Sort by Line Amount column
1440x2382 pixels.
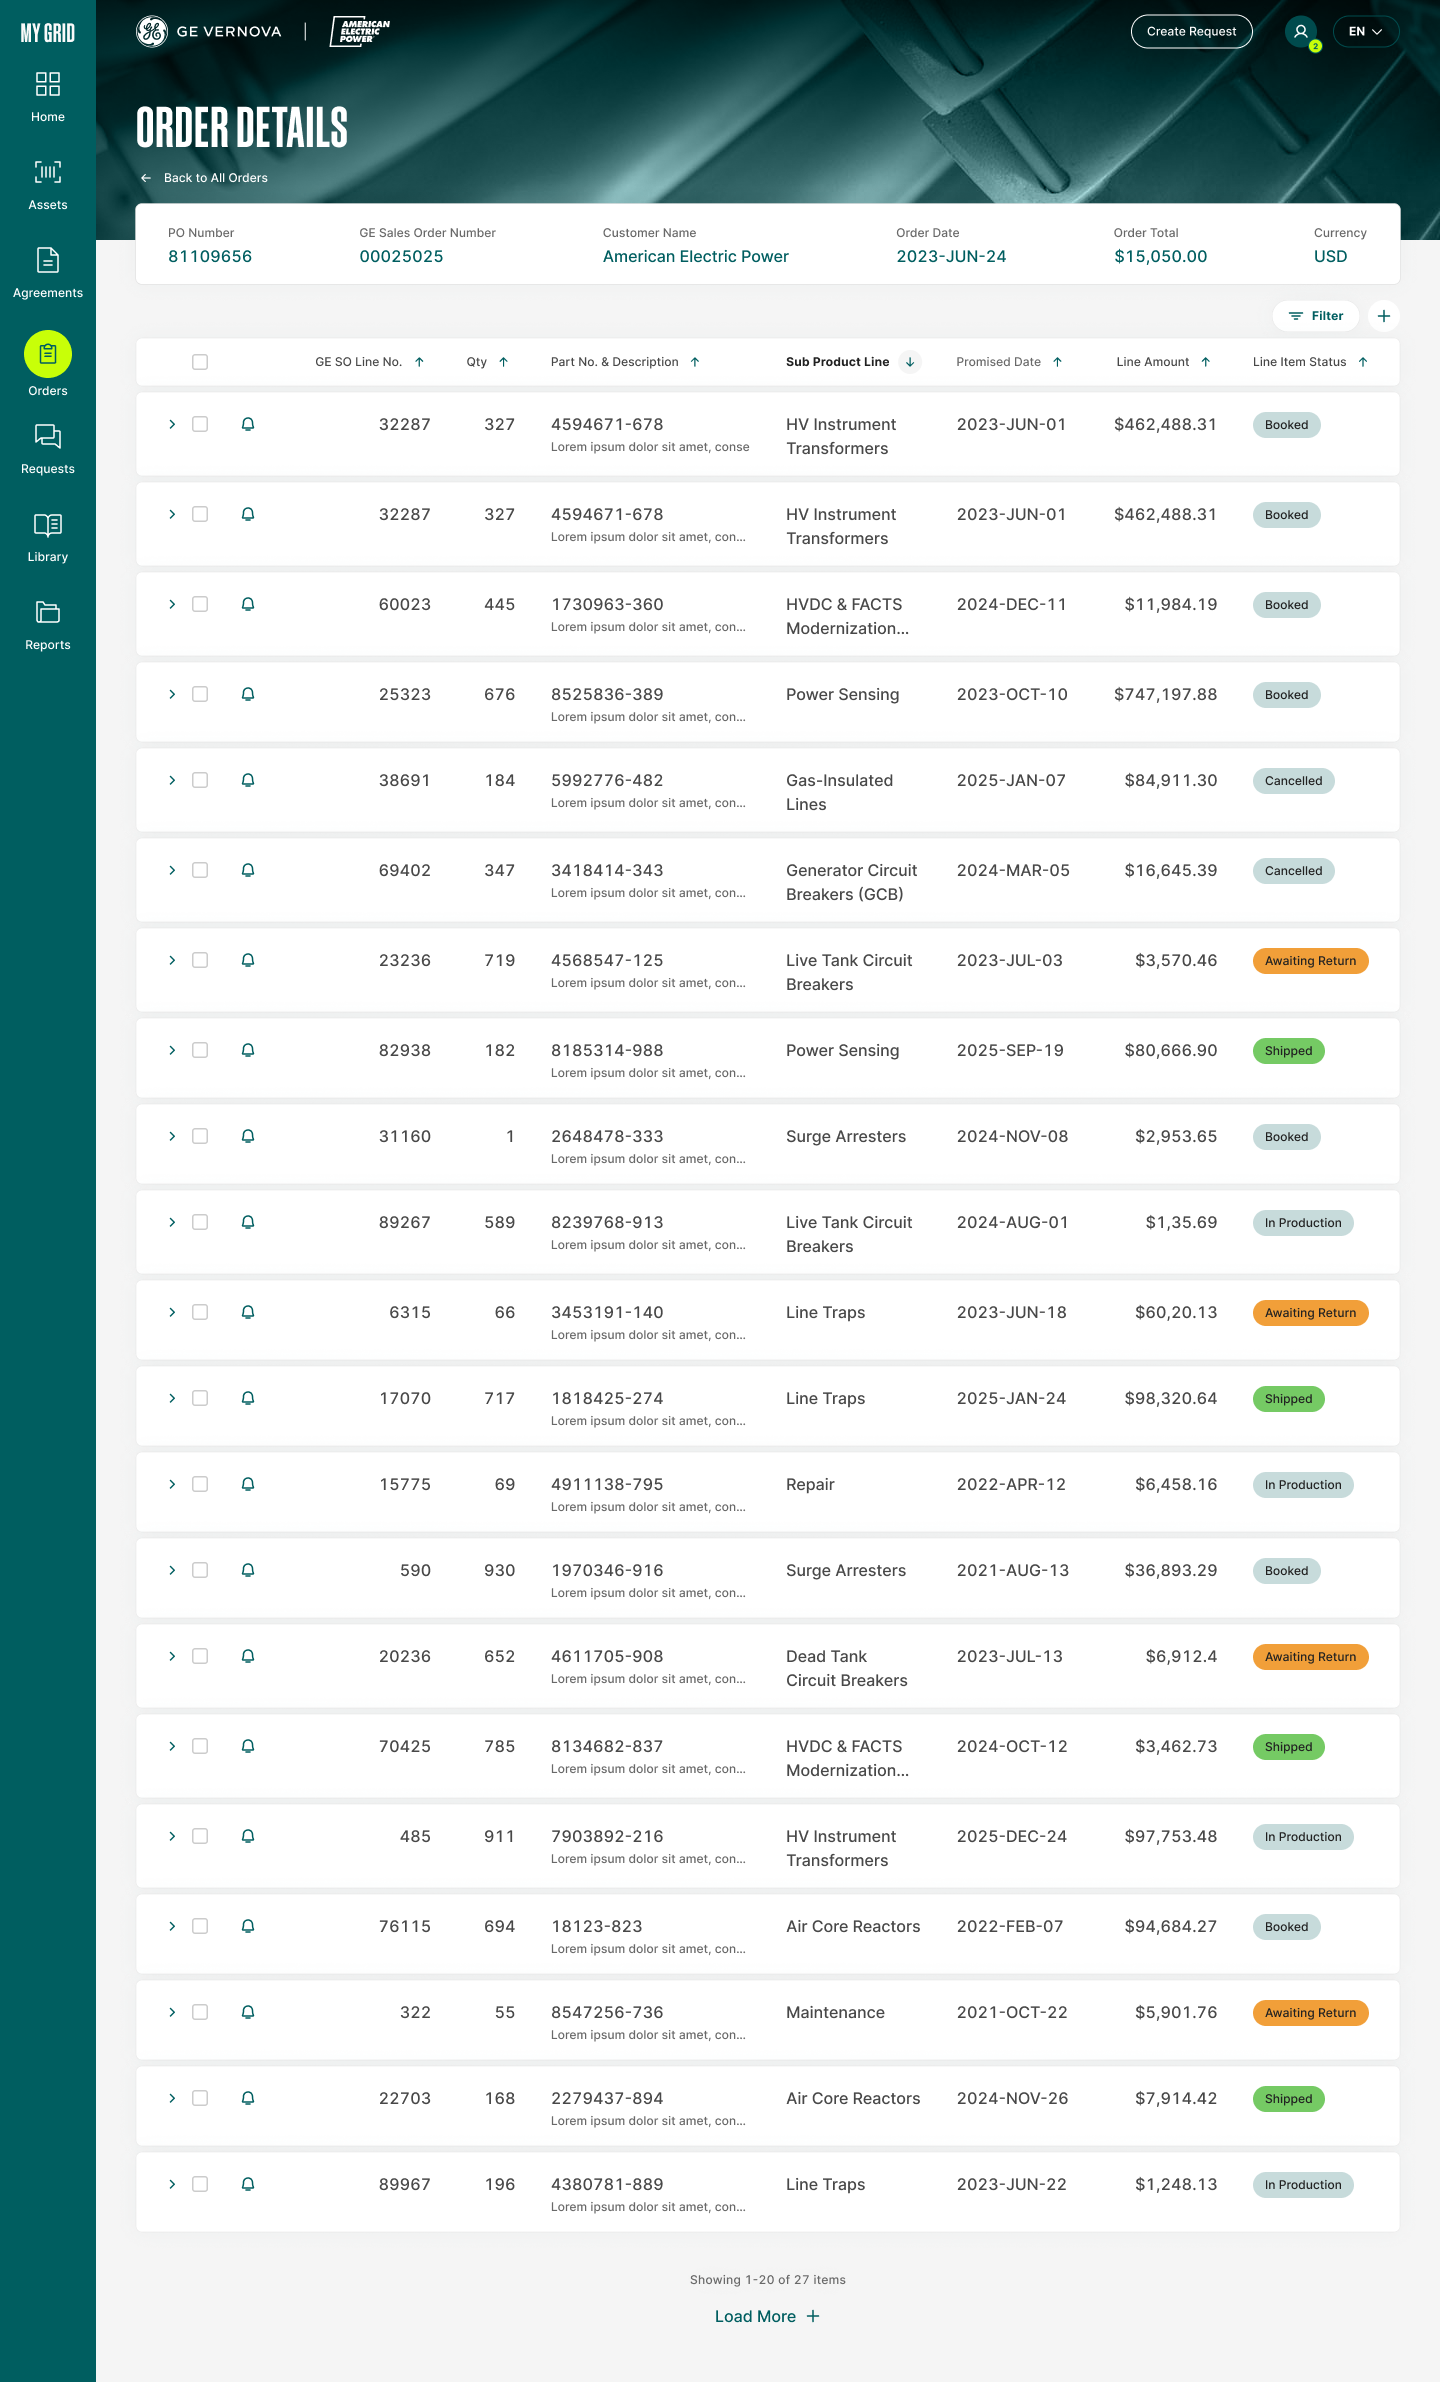1163,362
